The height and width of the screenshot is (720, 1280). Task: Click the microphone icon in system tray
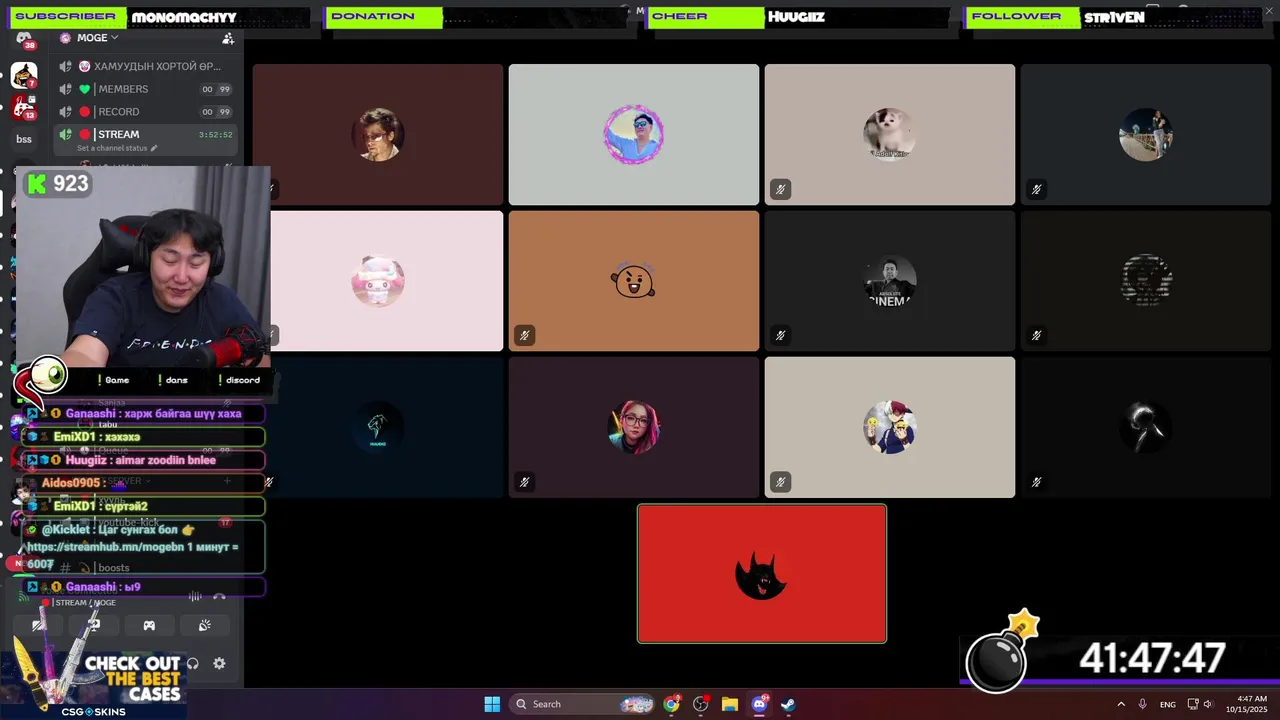pos(1143,704)
